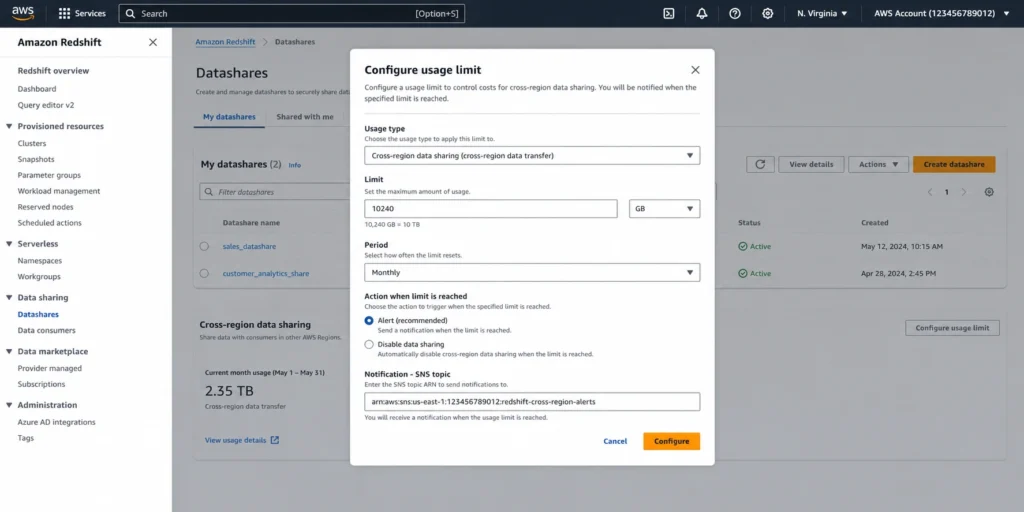
Task: Open the Period dropdown set to Monthly
Action: (x=532, y=272)
